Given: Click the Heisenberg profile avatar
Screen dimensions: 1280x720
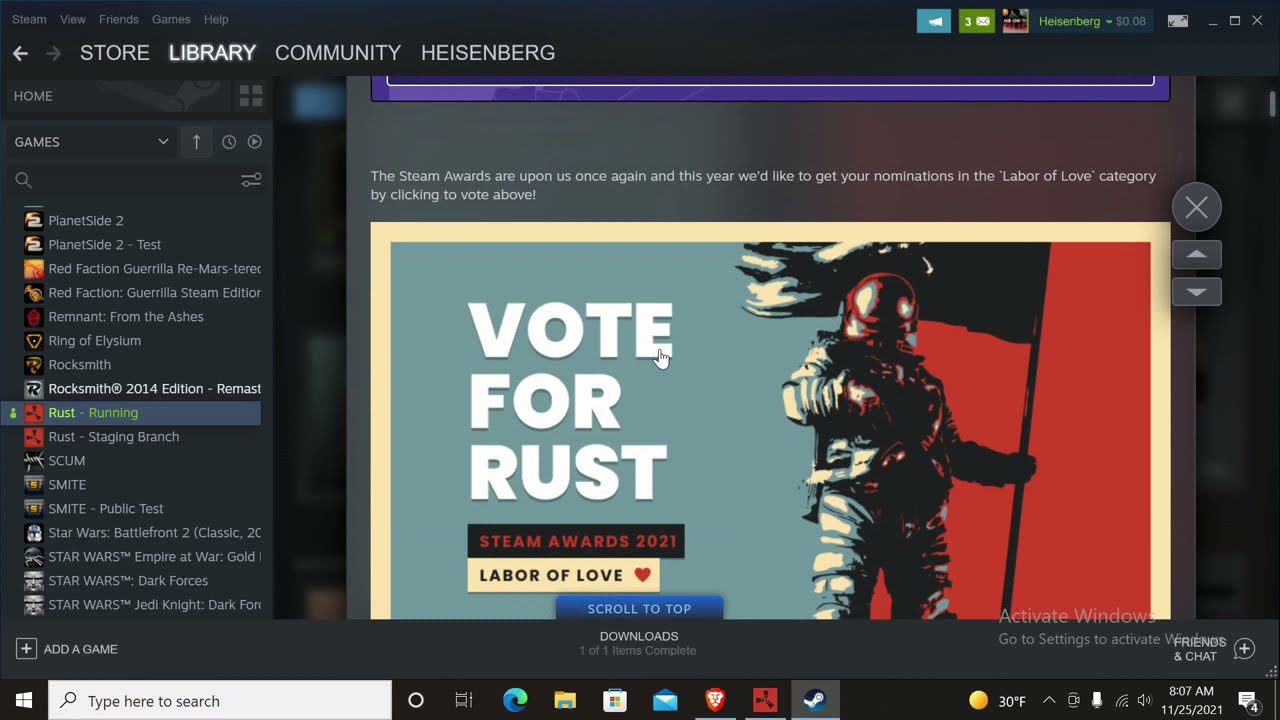Looking at the screenshot, I should click(x=1015, y=21).
